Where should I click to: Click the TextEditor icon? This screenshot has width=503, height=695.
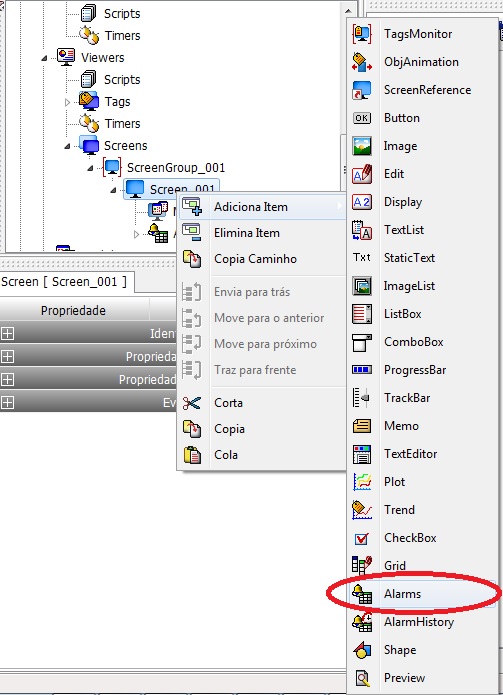(x=362, y=454)
